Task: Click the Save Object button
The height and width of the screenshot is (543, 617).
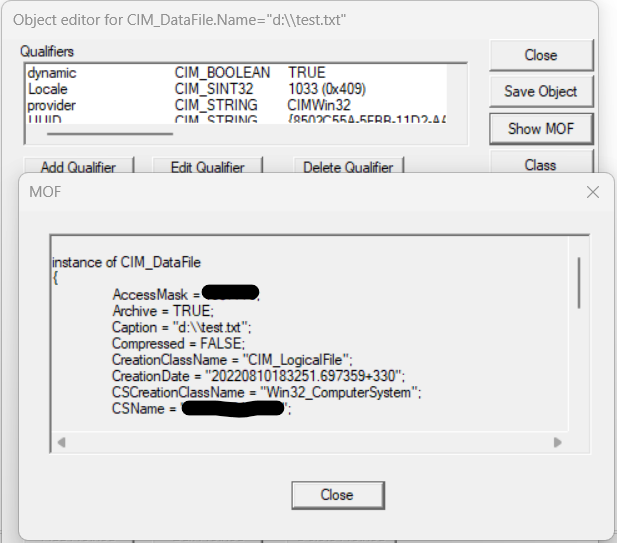Action: [541, 91]
